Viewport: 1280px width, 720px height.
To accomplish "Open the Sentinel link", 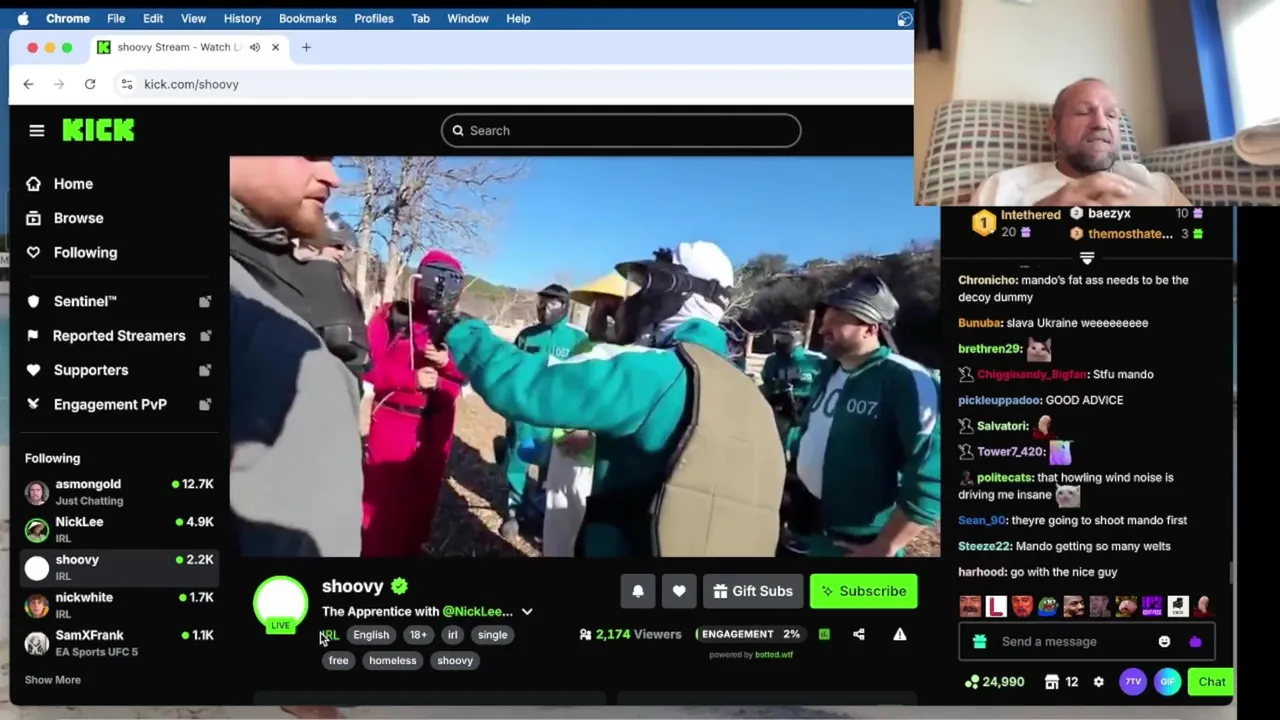I will click(x=85, y=301).
